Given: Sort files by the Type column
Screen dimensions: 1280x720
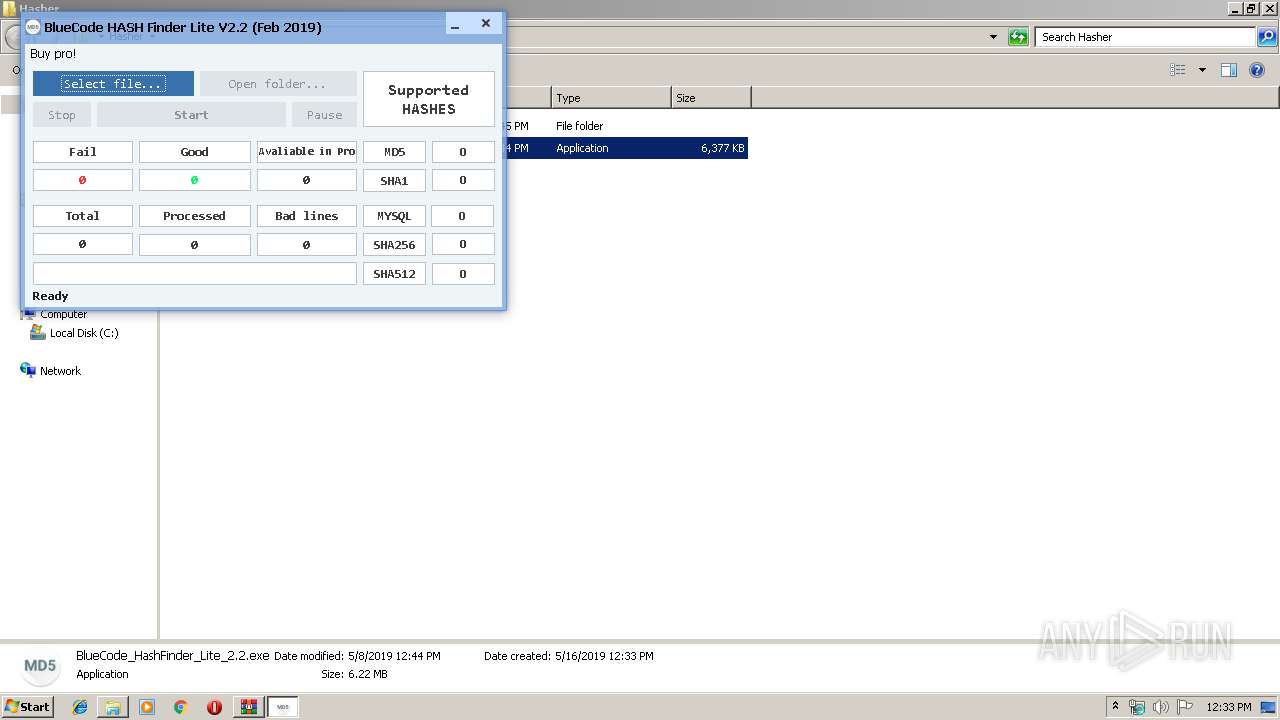Looking at the screenshot, I should point(611,98).
